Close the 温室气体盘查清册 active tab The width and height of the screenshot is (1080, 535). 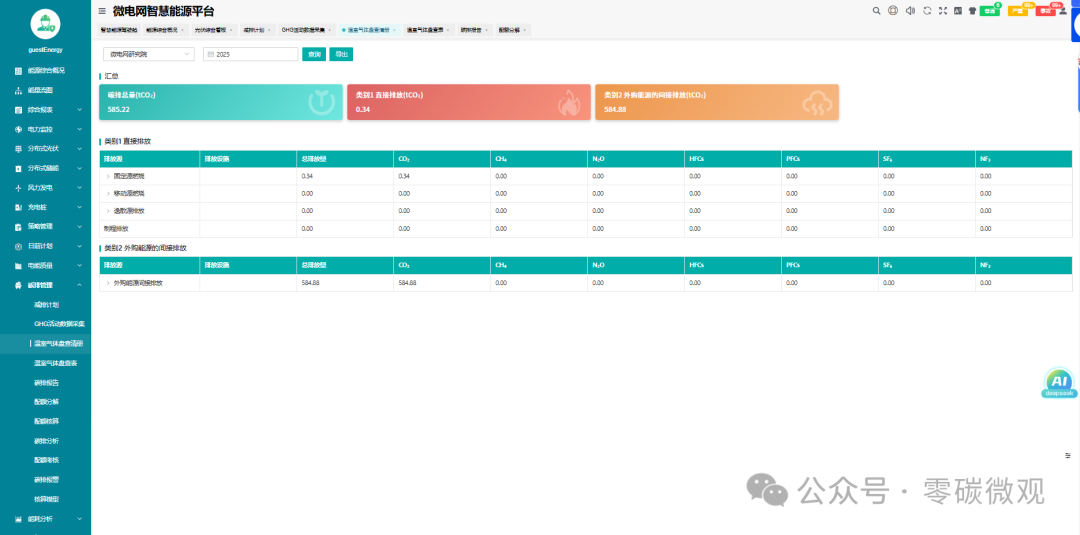tap(394, 30)
